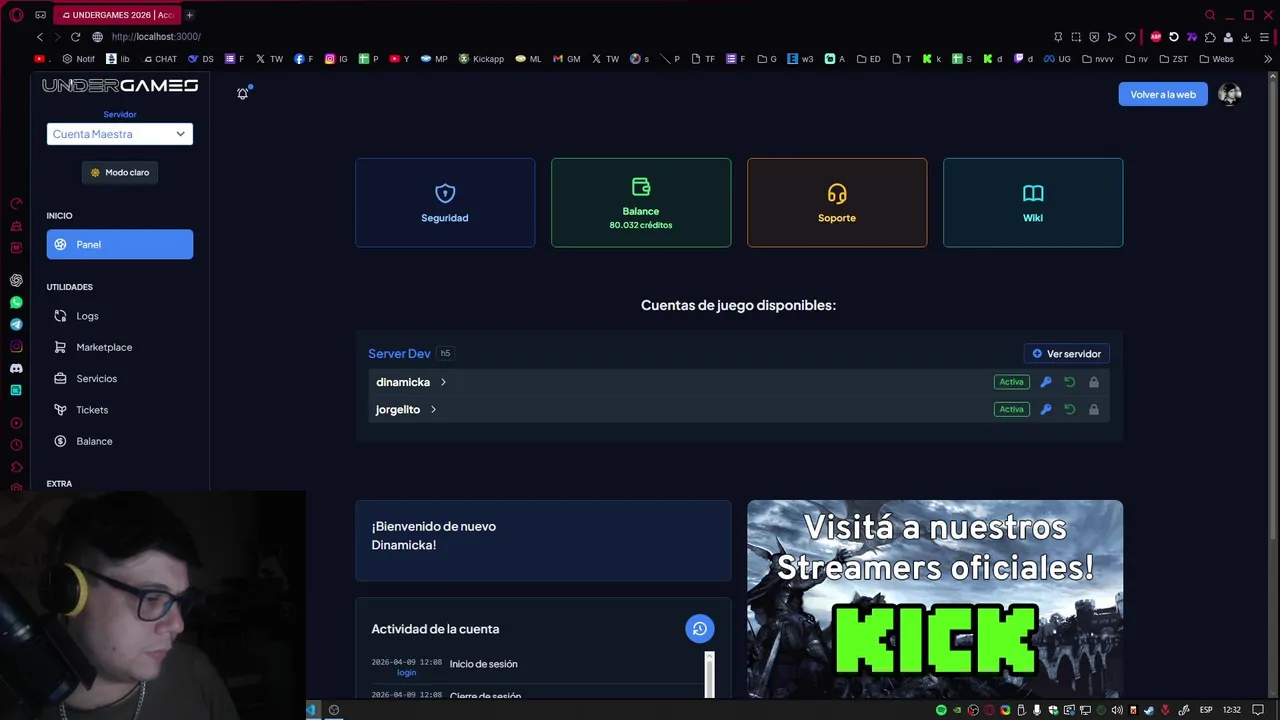Open the CHAT bookmark
Screen dimensions: 1280x720
point(159,59)
